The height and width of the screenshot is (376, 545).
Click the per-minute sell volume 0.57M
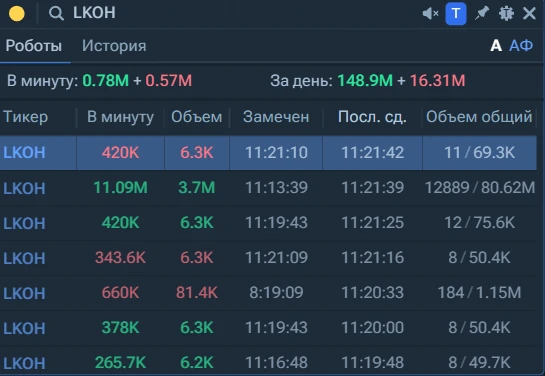tap(169, 81)
